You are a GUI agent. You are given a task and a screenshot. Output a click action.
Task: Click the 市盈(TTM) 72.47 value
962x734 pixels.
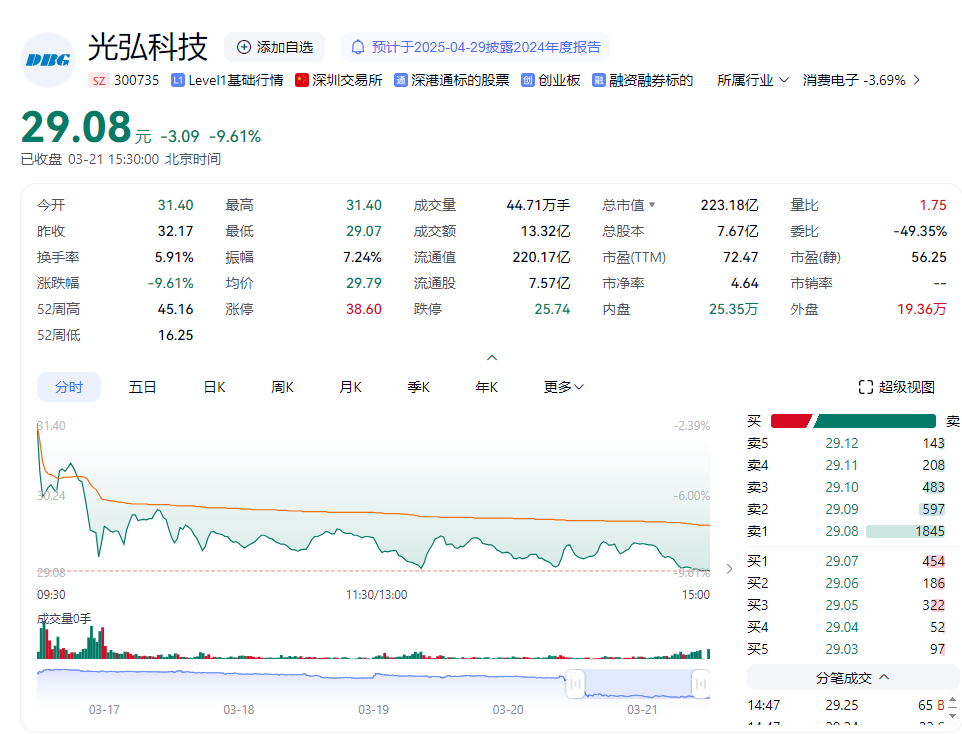click(x=741, y=257)
